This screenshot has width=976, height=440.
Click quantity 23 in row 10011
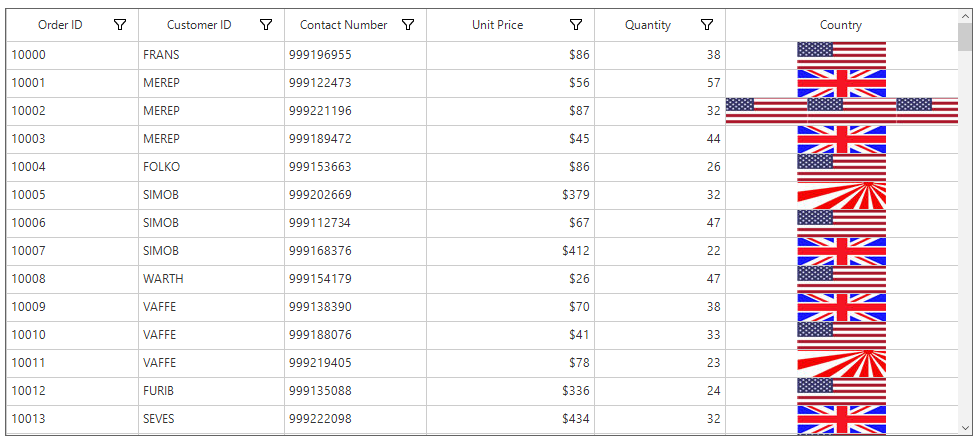[x=660, y=363]
